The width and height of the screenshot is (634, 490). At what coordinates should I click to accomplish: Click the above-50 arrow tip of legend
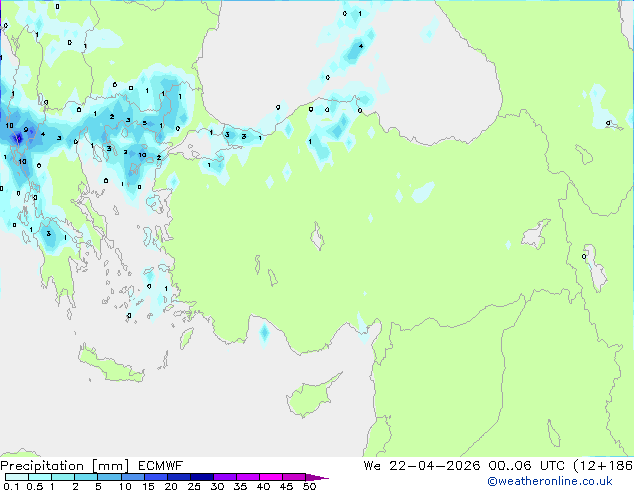coord(317,477)
